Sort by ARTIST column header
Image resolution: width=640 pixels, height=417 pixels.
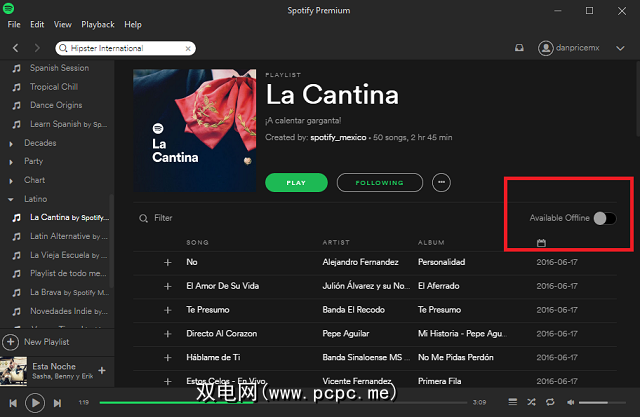pos(336,242)
